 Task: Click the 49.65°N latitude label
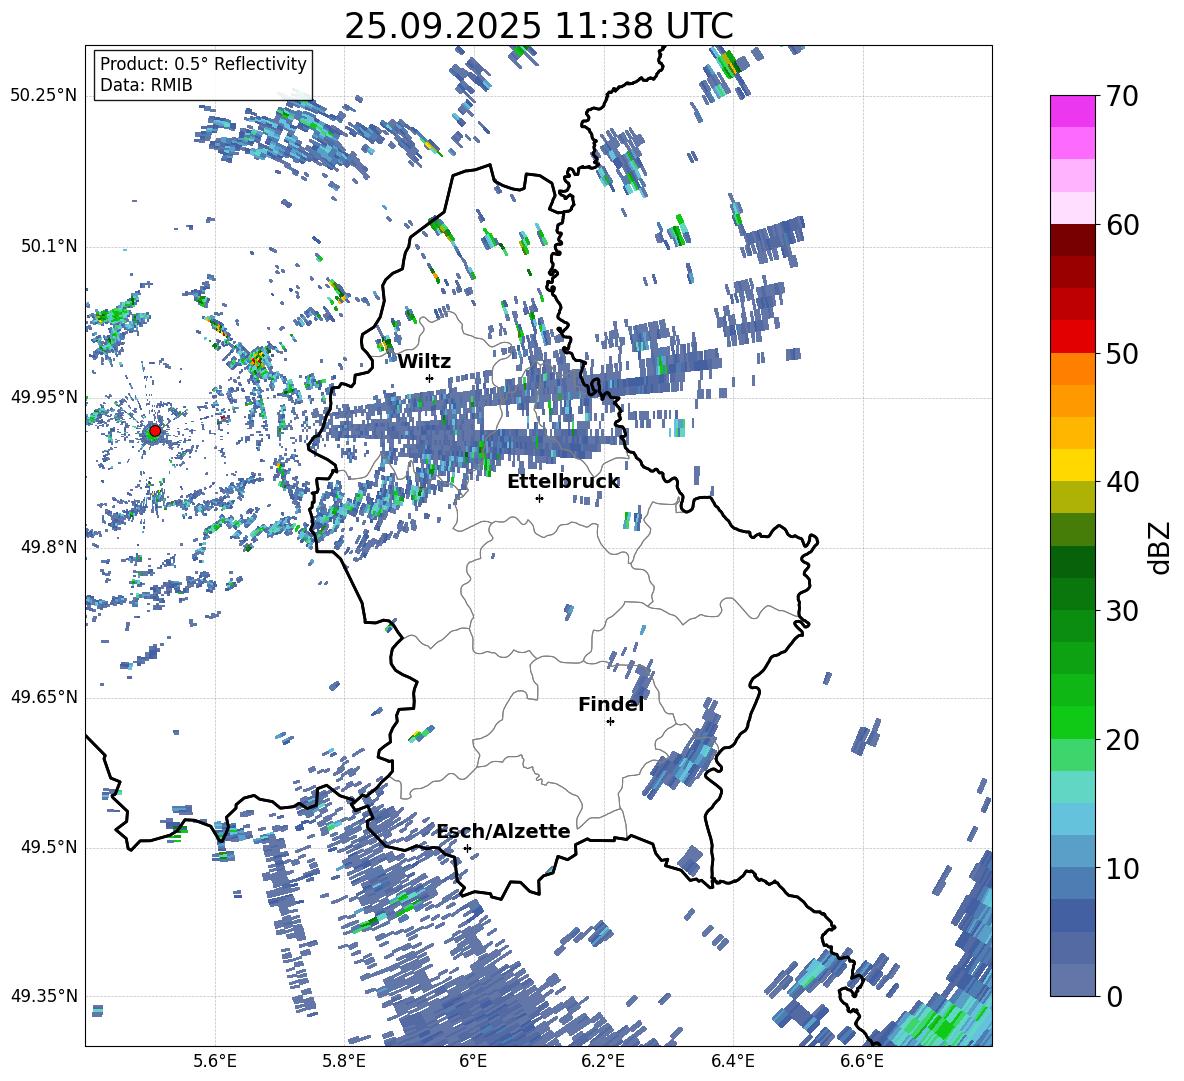coord(44,697)
